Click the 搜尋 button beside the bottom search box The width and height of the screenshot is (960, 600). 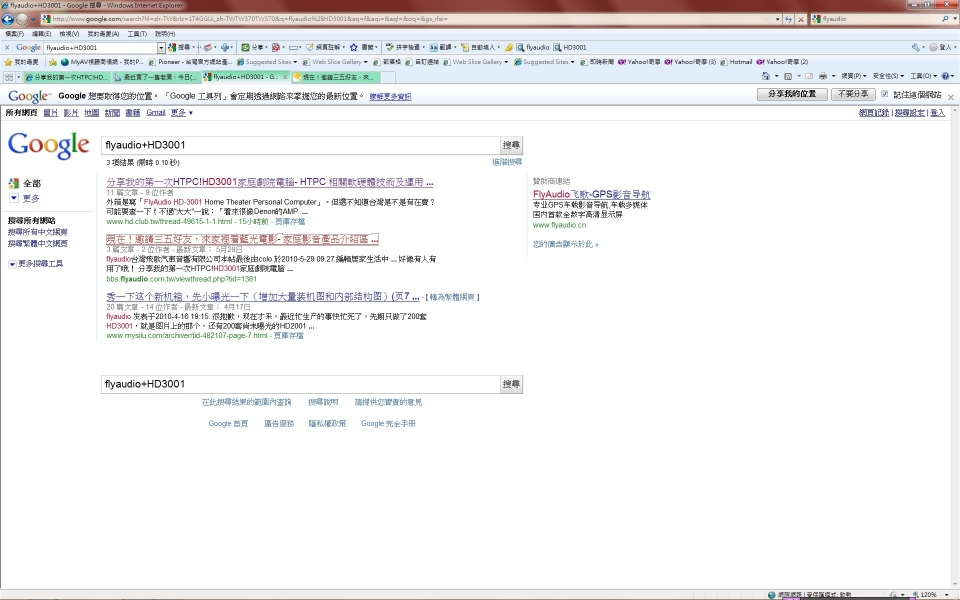click(x=511, y=384)
